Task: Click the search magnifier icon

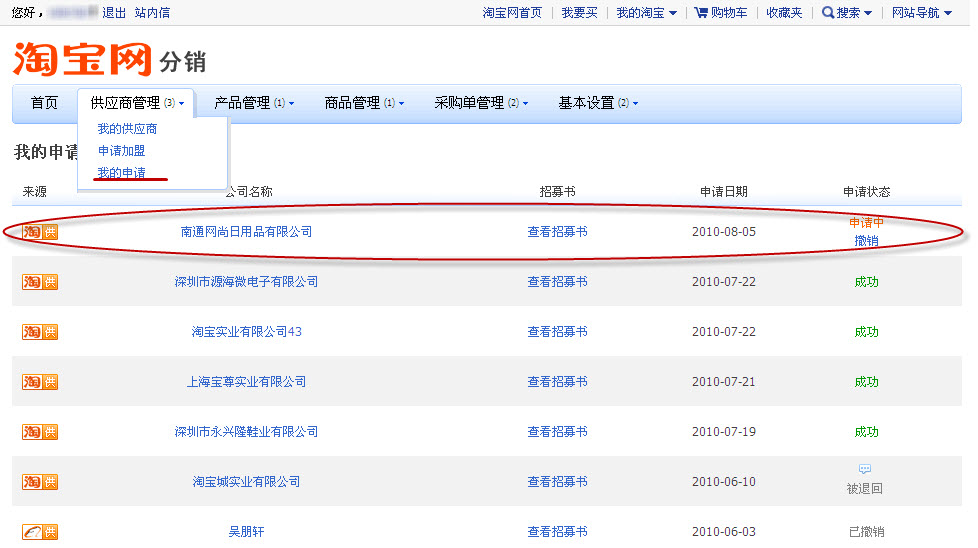Action: pos(828,13)
